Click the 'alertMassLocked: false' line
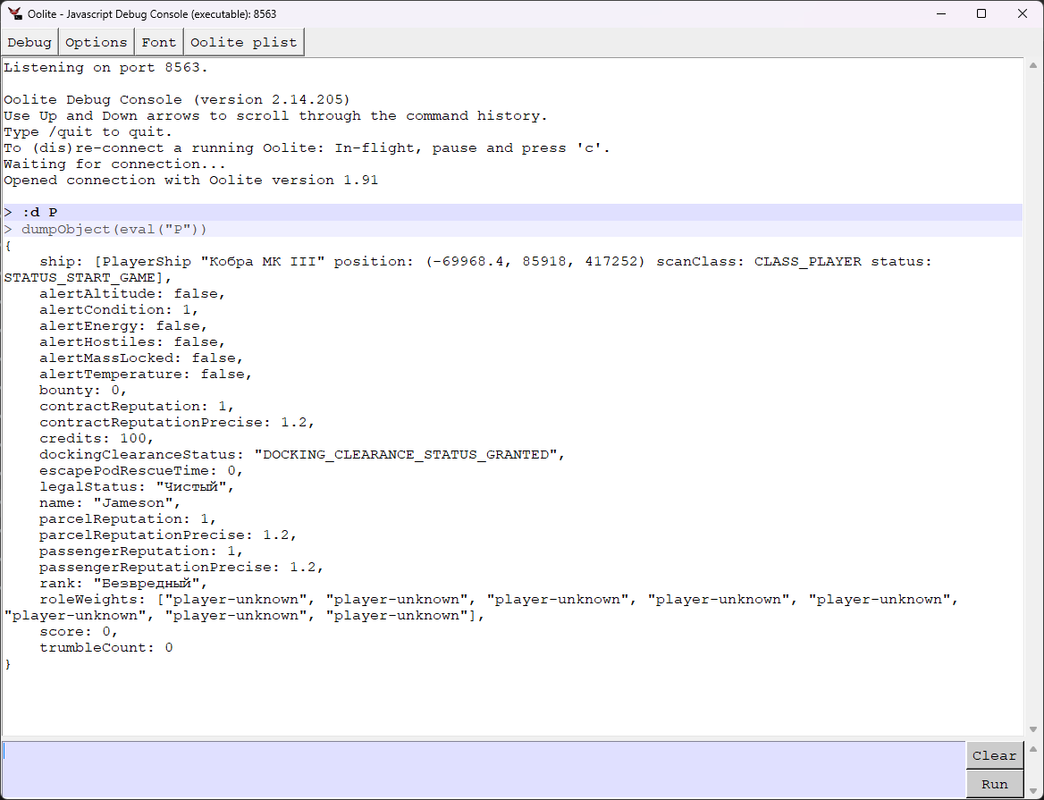 tap(141, 358)
